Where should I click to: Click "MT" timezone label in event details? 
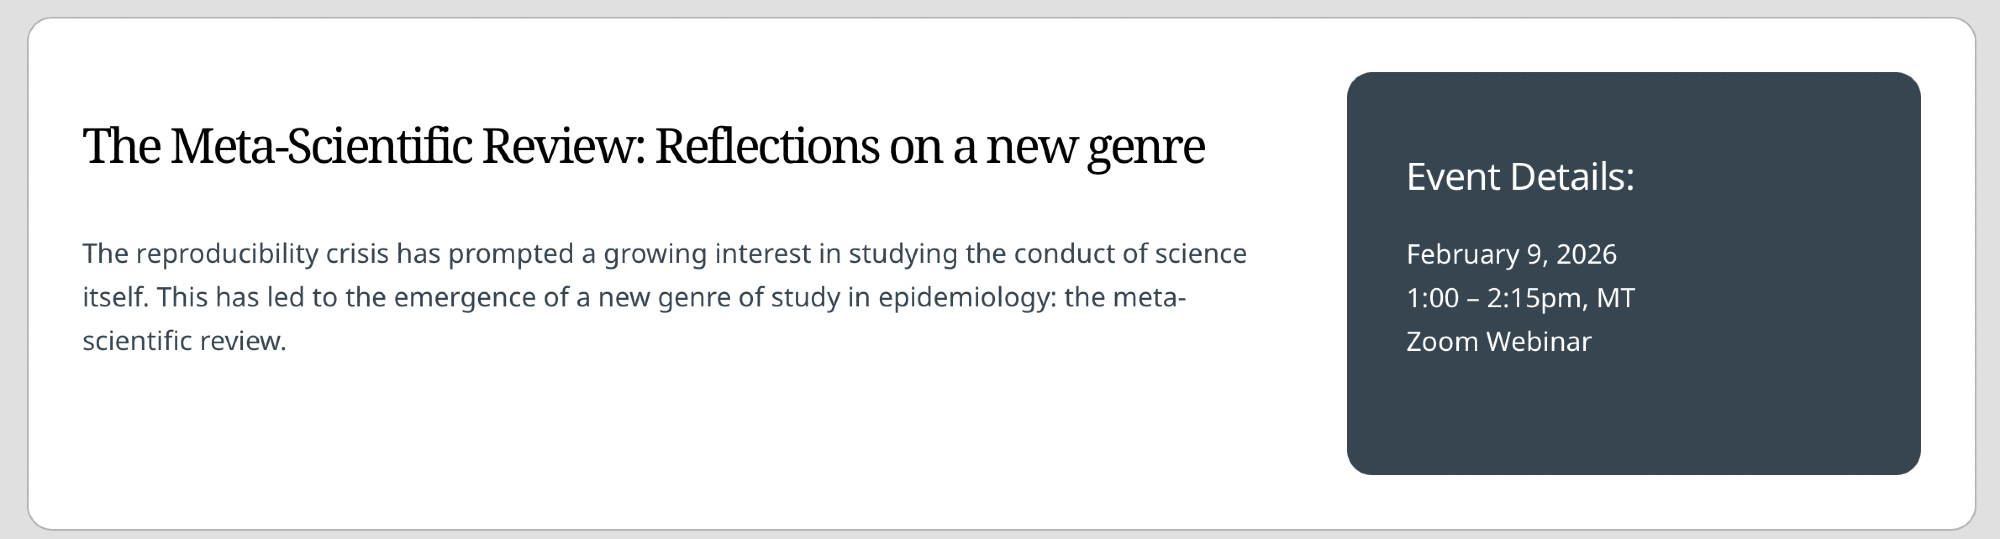1615,298
